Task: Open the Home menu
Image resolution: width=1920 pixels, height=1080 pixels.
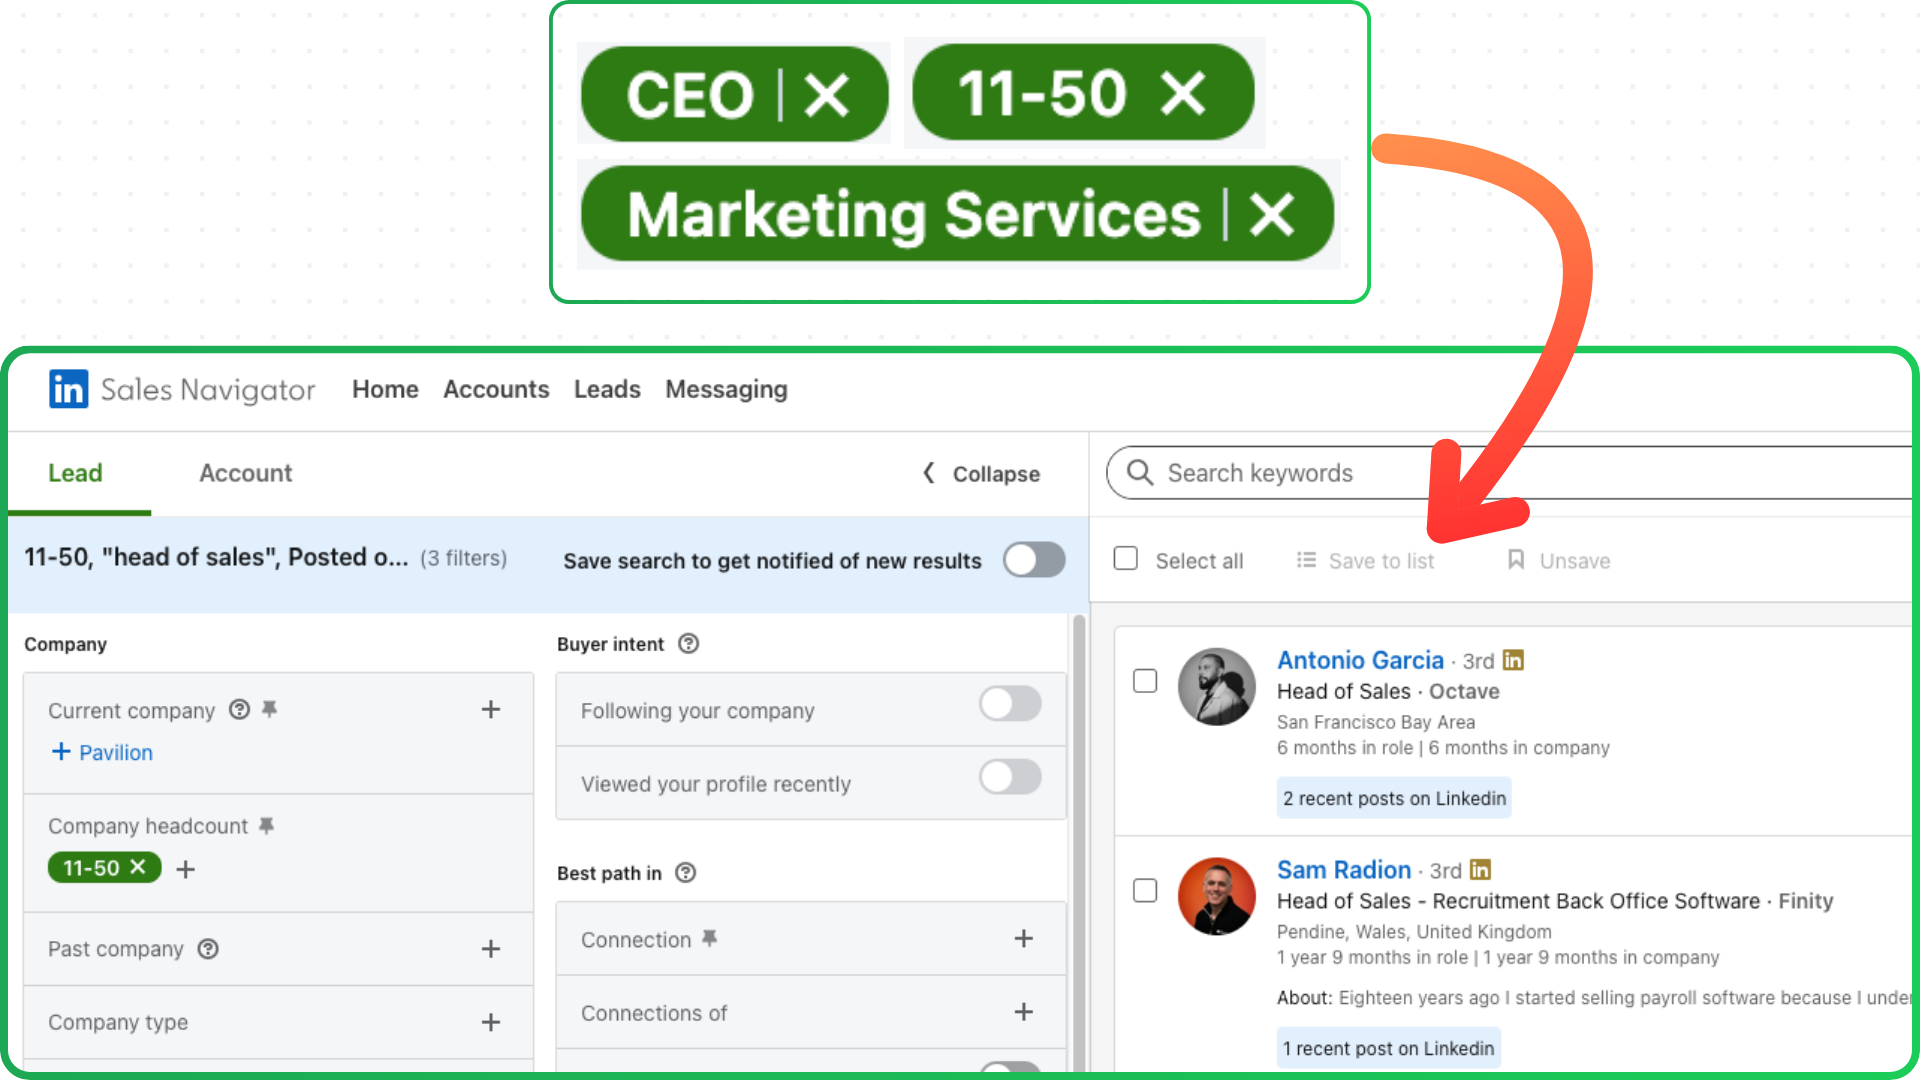Action: pos(385,389)
